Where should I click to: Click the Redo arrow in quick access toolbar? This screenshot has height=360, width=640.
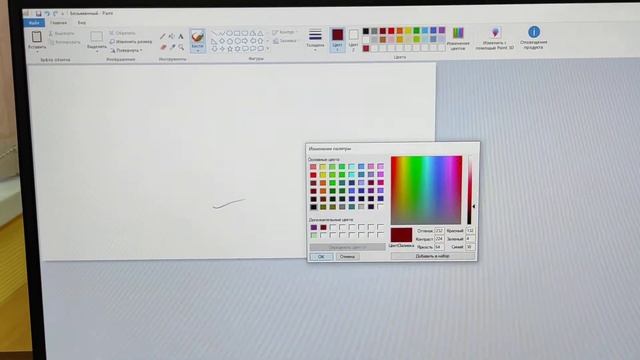pyautogui.click(x=56, y=13)
